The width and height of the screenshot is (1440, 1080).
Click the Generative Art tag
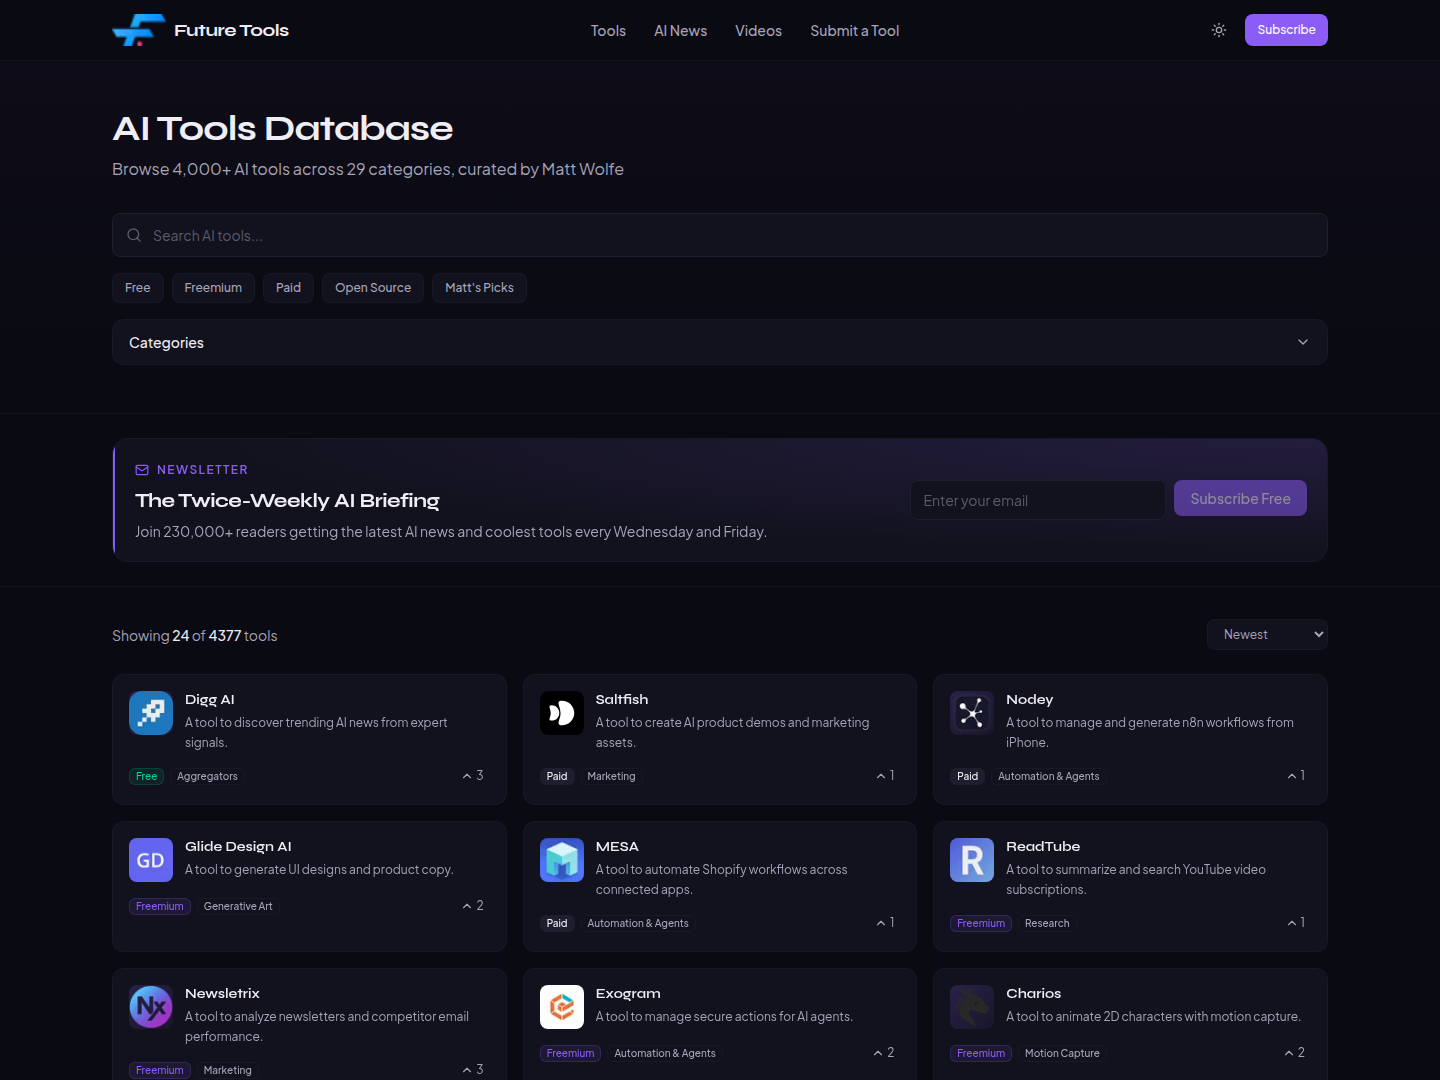pyautogui.click(x=238, y=906)
